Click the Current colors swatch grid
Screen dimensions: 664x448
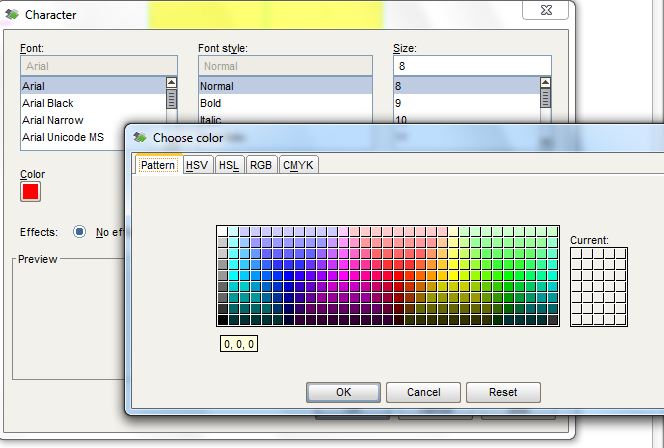[x=599, y=287]
